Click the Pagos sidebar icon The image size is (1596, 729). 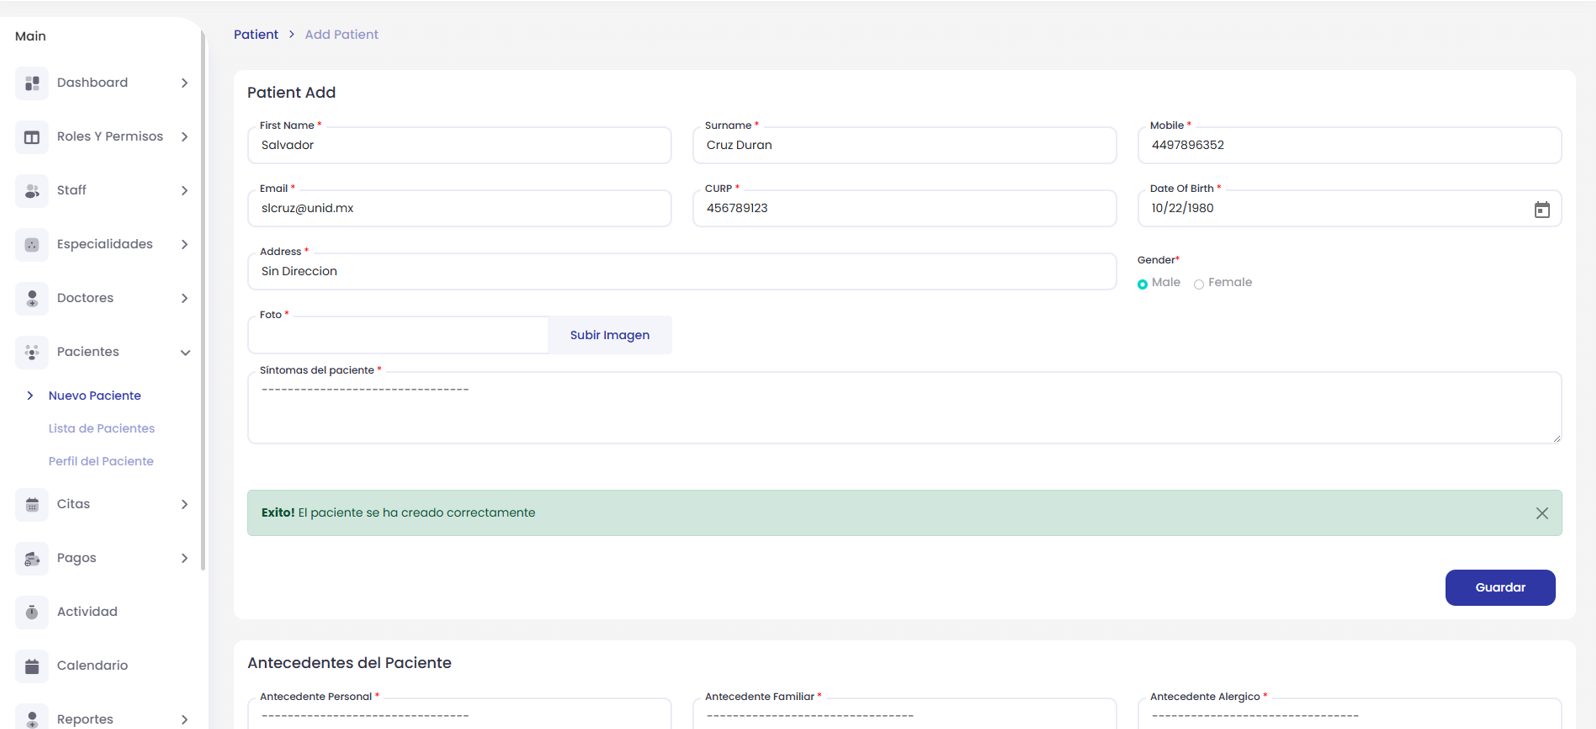pyautogui.click(x=32, y=559)
